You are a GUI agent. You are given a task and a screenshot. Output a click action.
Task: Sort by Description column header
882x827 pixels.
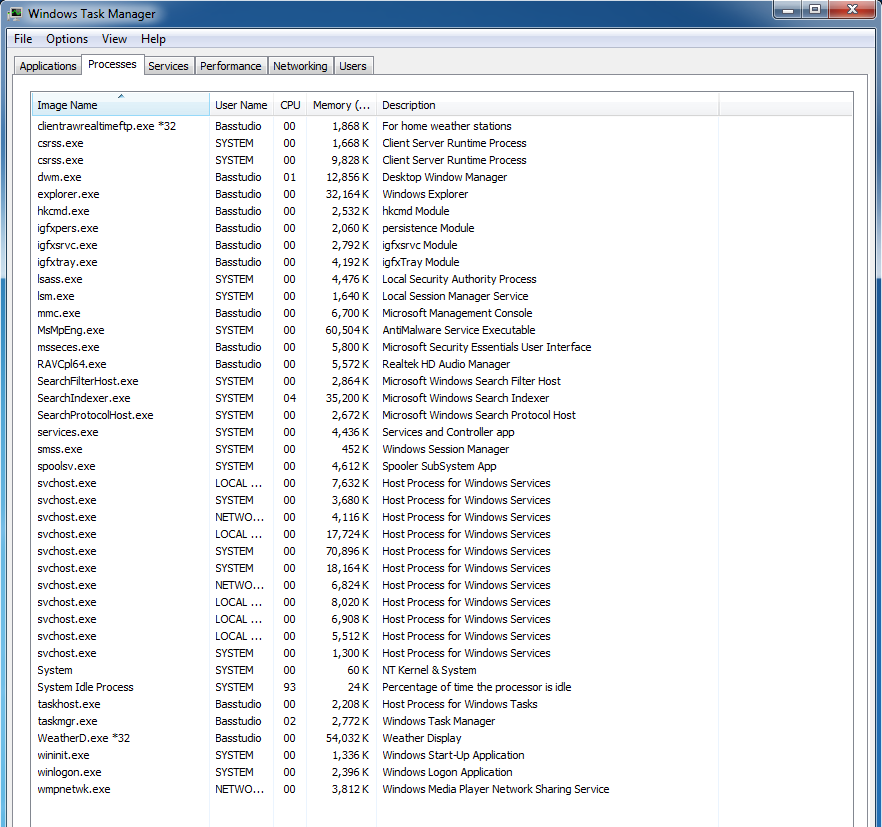(547, 105)
